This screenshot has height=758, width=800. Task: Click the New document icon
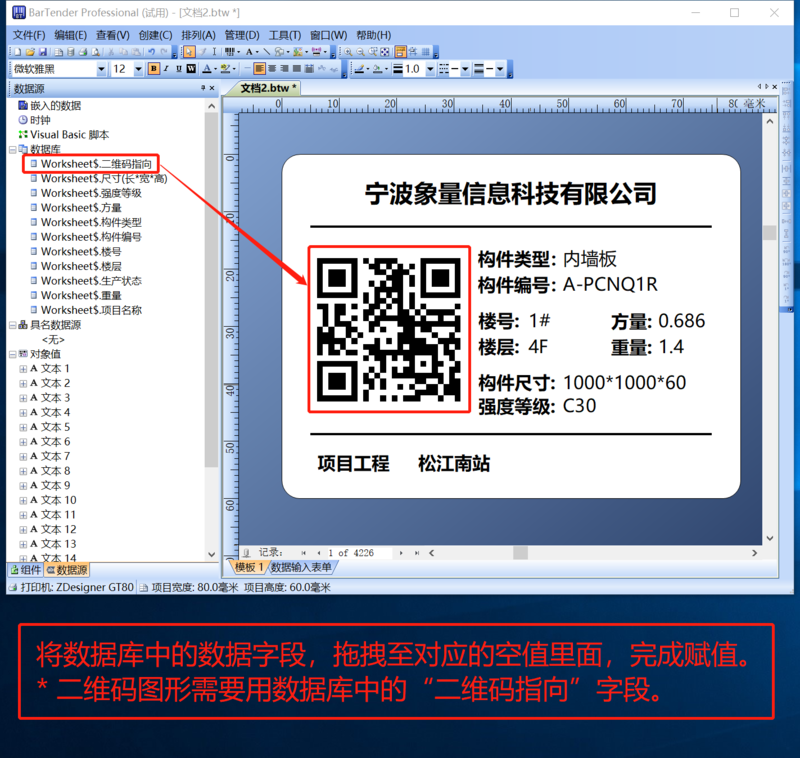[18, 52]
